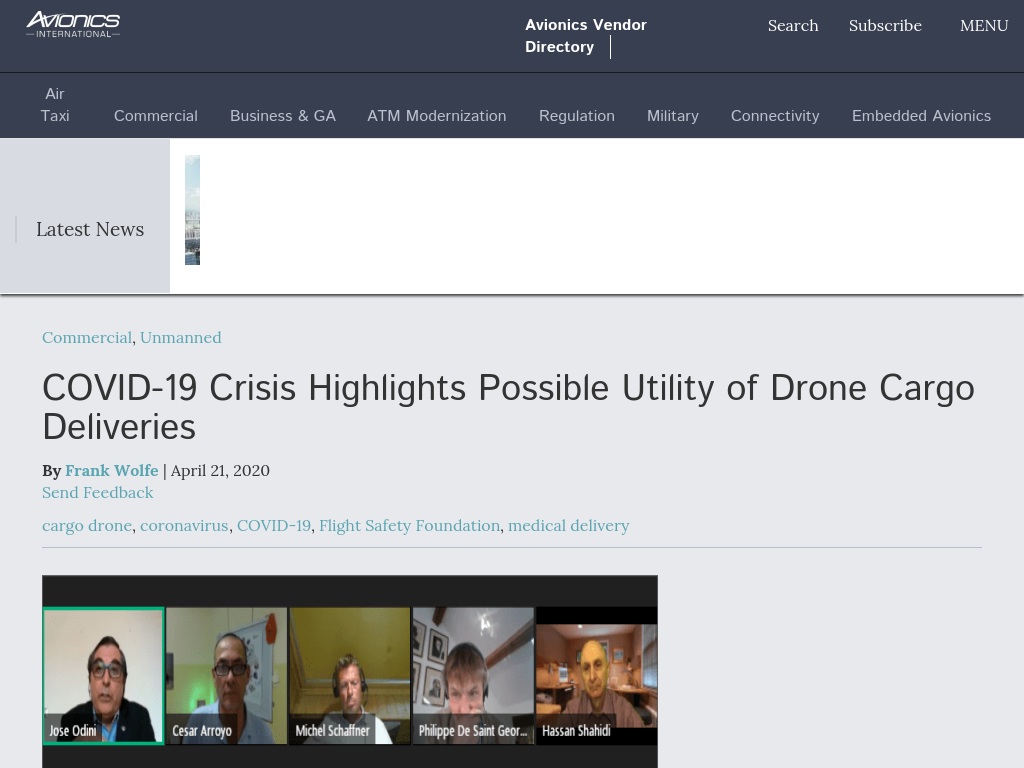Open the MENU in the header

click(x=984, y=25)
